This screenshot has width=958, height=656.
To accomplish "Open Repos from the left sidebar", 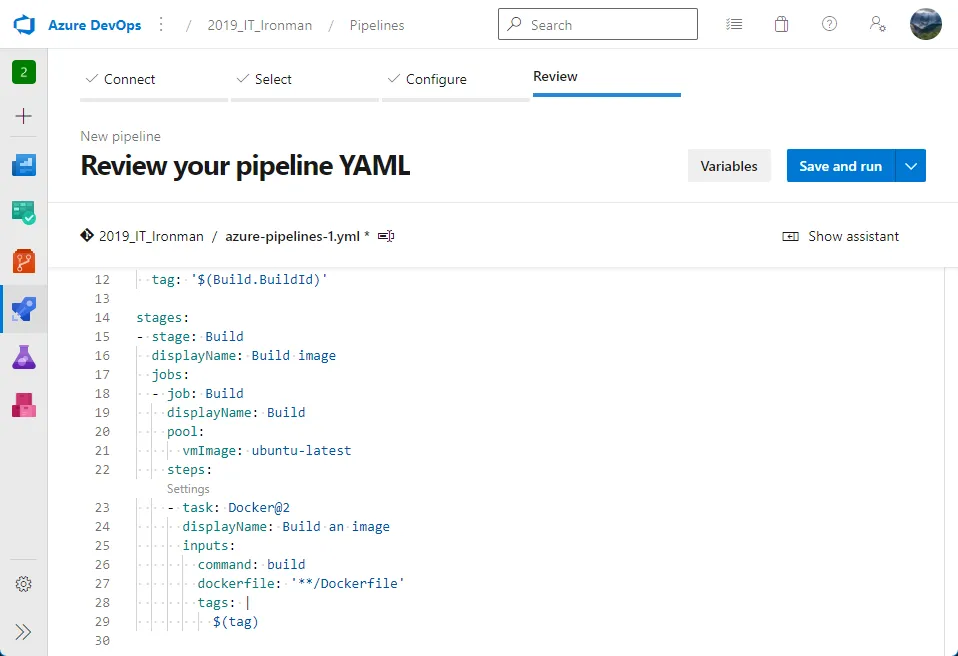I will [23, 261].
